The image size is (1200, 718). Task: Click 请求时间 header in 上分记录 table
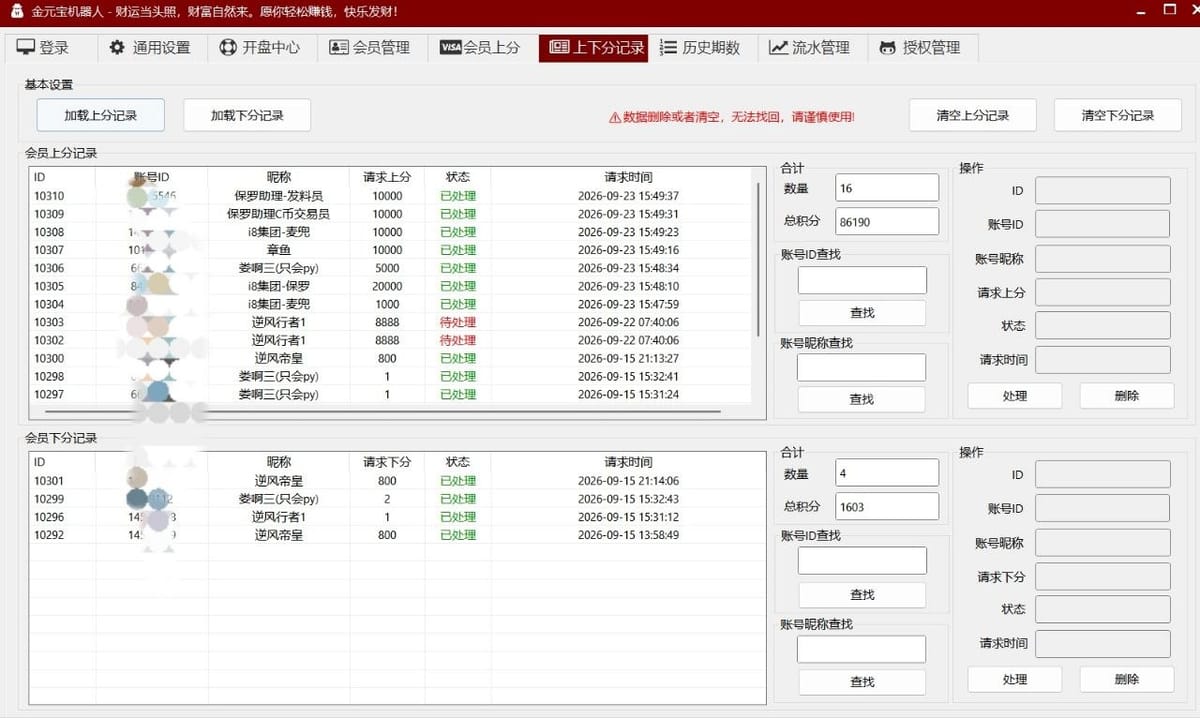[x=628, y=177]
